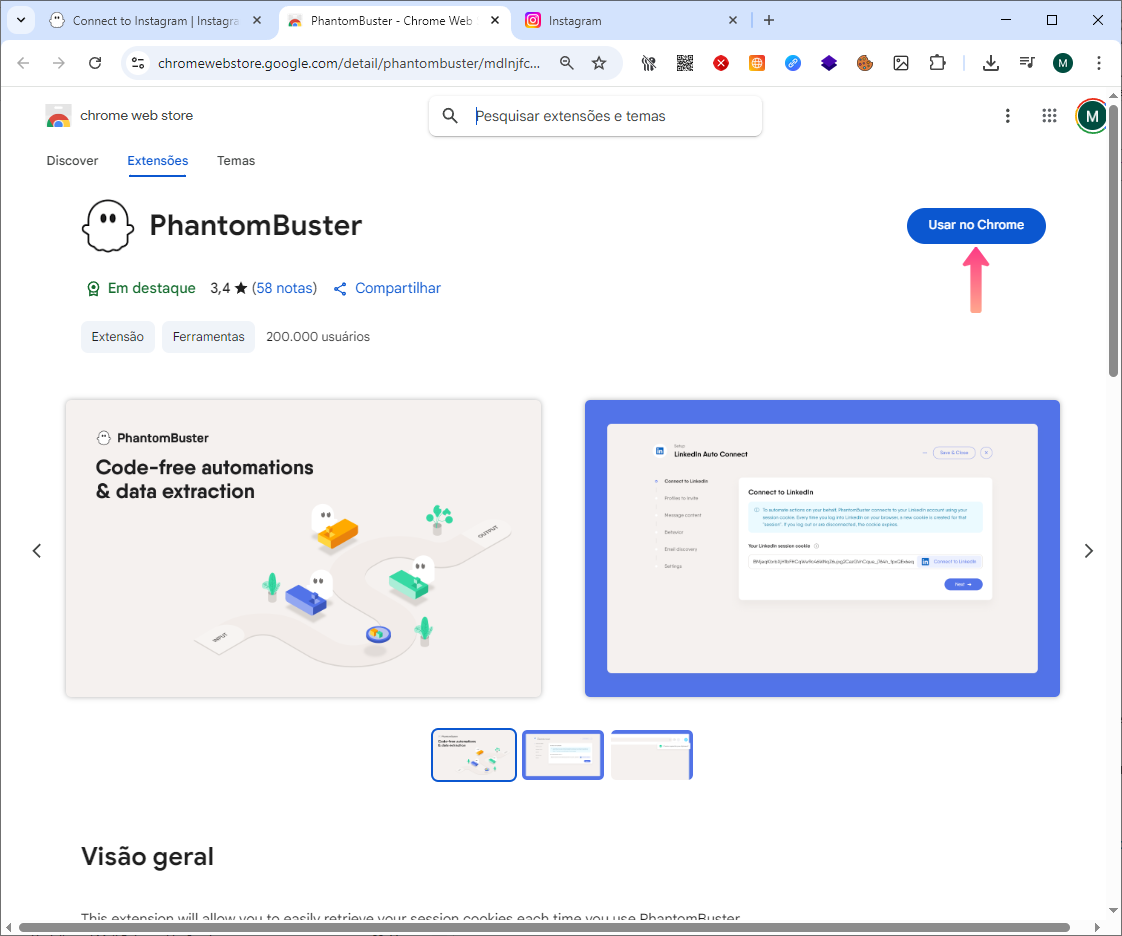Open the Chrome three-dot menu

tap(1098, 63)
